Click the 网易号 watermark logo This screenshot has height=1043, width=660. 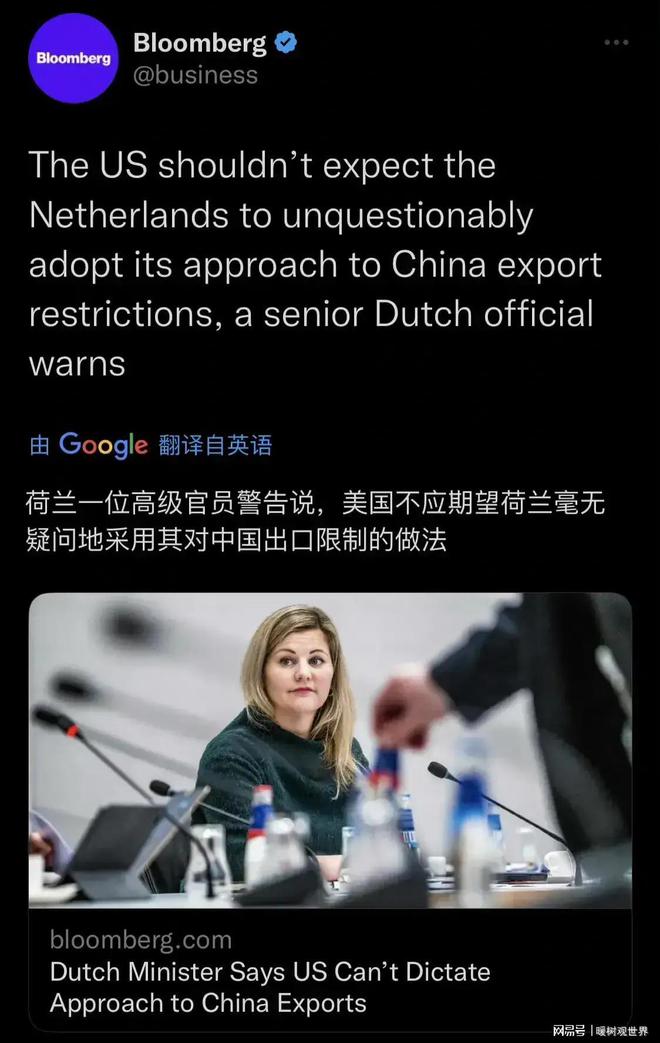pyautogui.click(x=569, y=1031)
